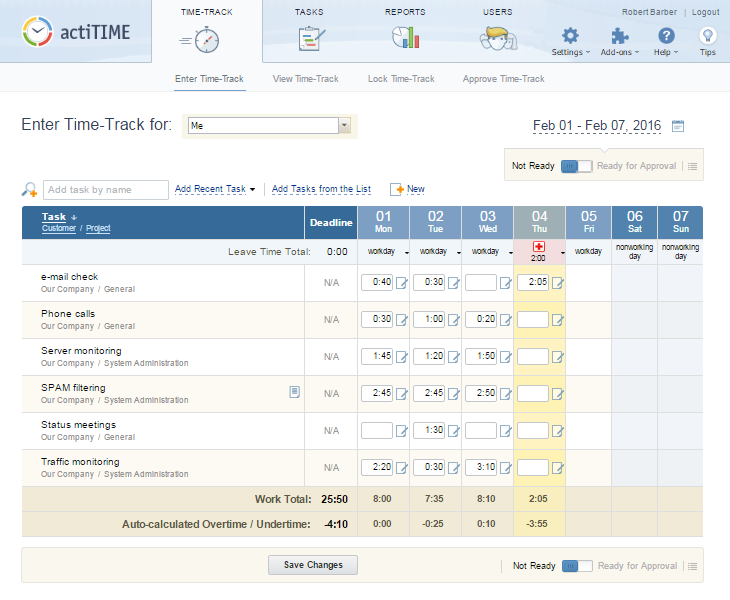The image size is (730, 600).
Task: Click SPAM filtering task description icon
Action: (x=294, y=392)
